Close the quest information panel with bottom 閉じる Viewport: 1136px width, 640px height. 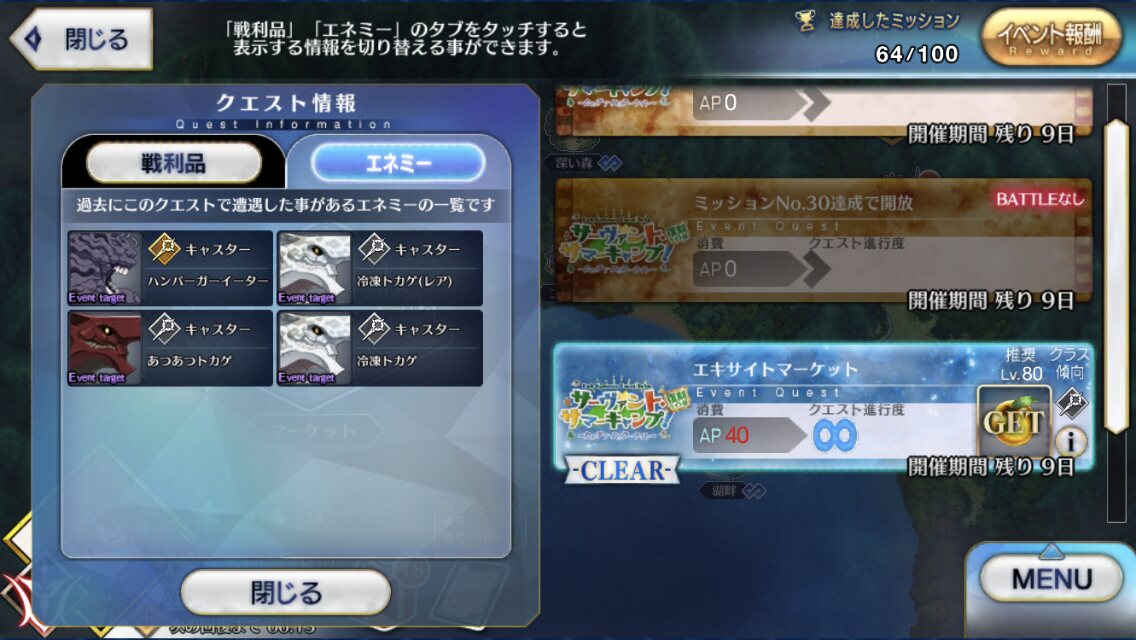[285, 592]
